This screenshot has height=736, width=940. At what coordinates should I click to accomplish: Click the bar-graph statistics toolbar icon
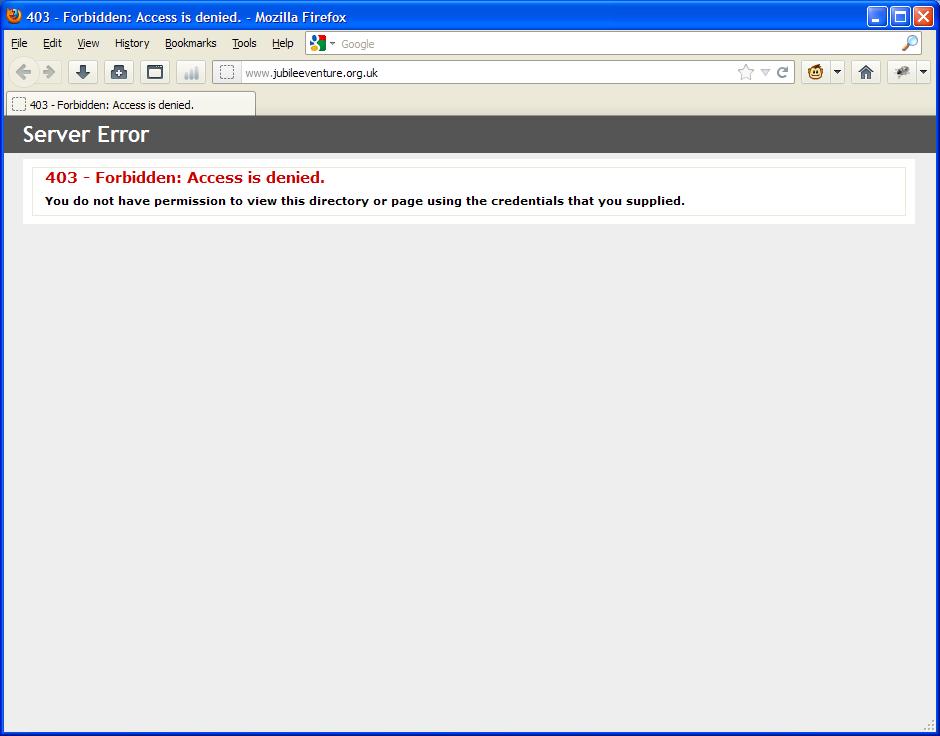point(190,71)
